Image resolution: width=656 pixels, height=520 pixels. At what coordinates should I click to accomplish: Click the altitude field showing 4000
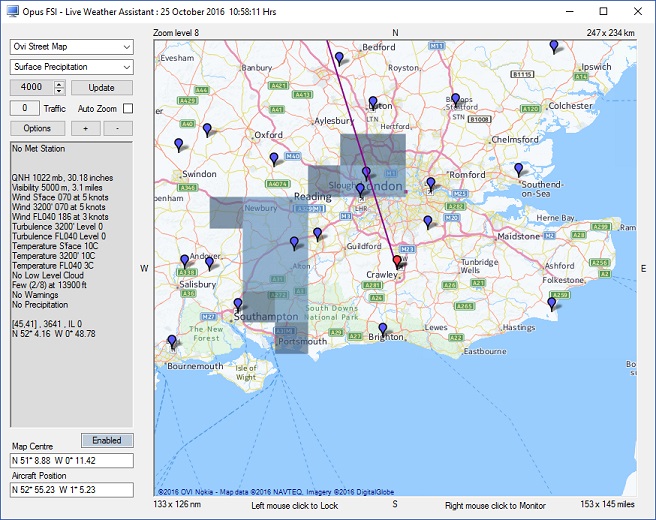point(32,87)
